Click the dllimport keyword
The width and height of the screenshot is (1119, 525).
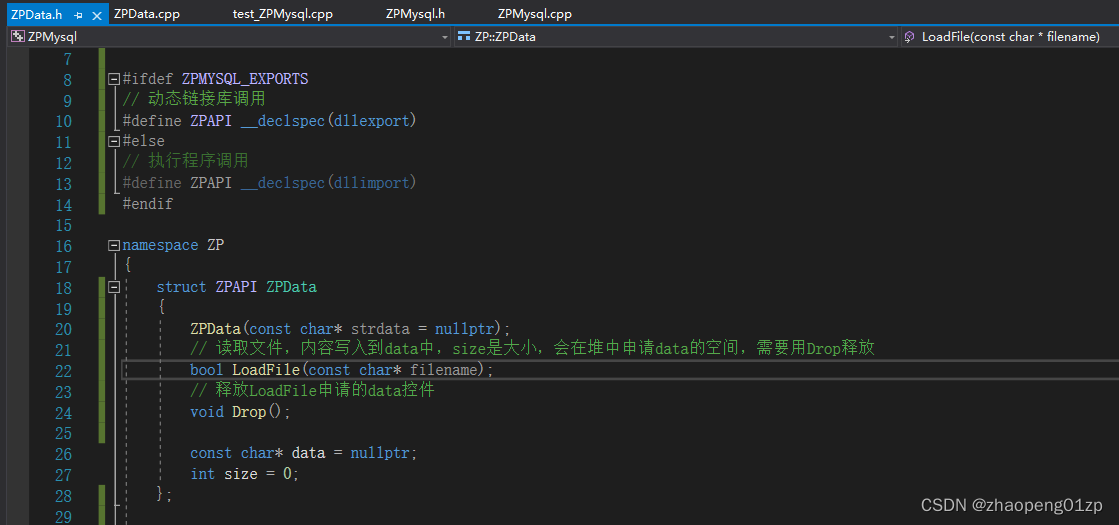[372, 183]
